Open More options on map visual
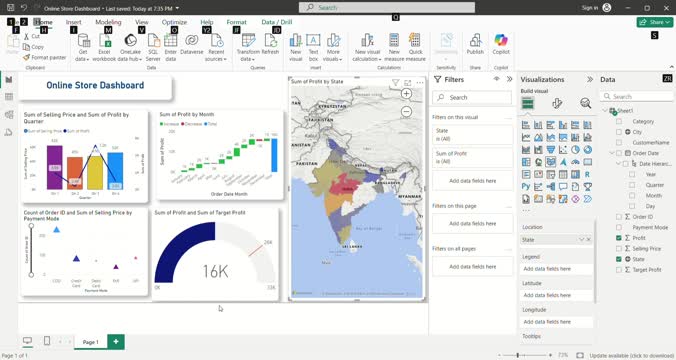Image resolution: width=676 pixels, height=360 pixels. 419,82
